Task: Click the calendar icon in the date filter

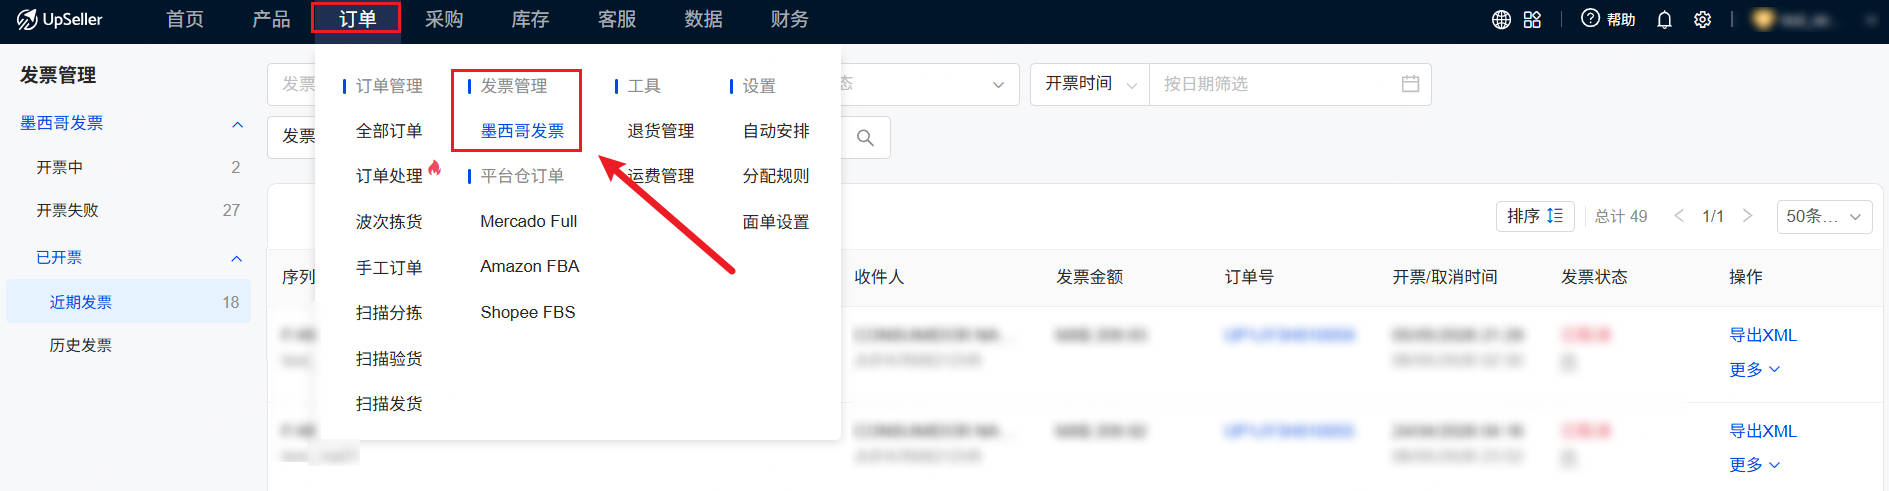Action: click(1410, 84)
